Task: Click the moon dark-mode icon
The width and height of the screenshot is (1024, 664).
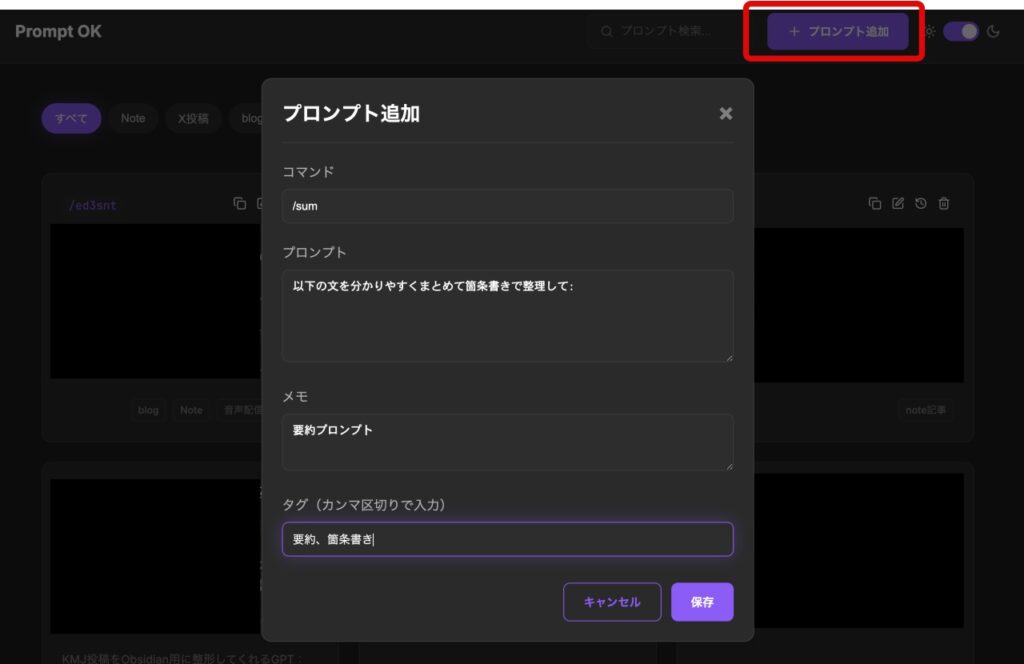Action: pyautogui.click(x=993, y=32)
